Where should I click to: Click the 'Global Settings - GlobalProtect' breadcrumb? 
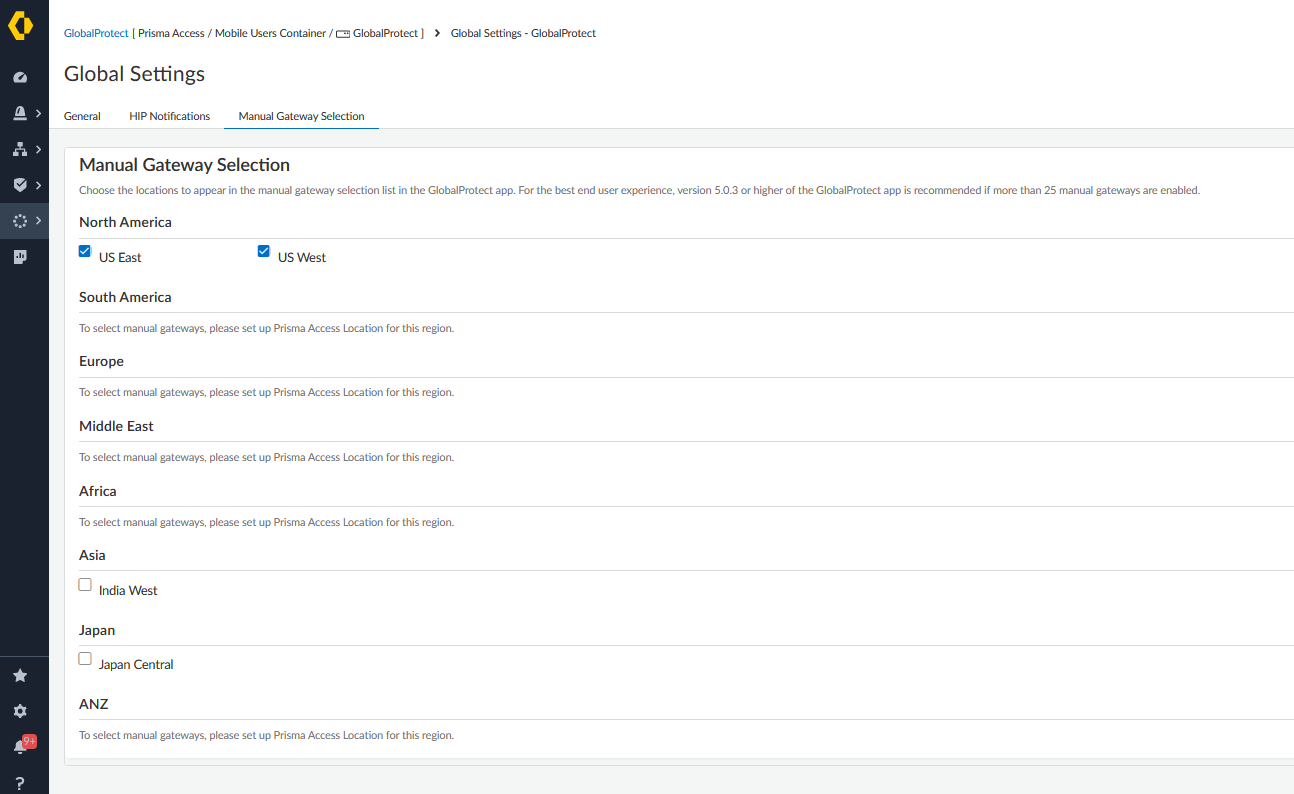523,33
